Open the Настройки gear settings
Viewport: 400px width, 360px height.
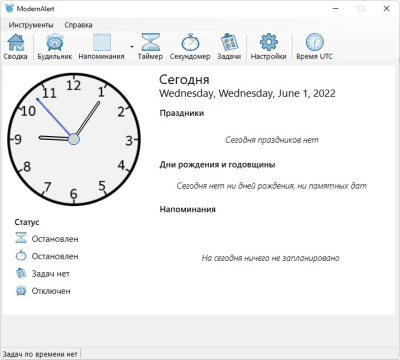269,42
